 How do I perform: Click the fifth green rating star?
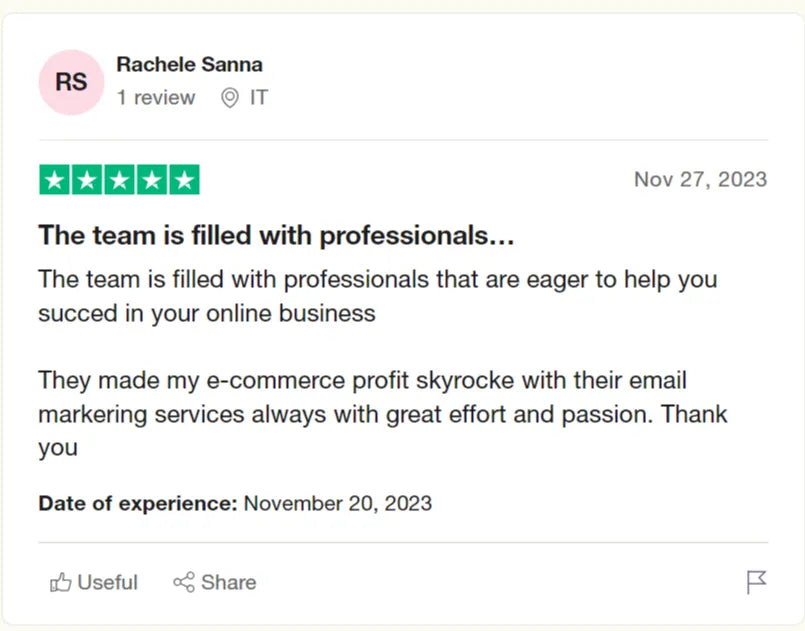click(183, 180)
